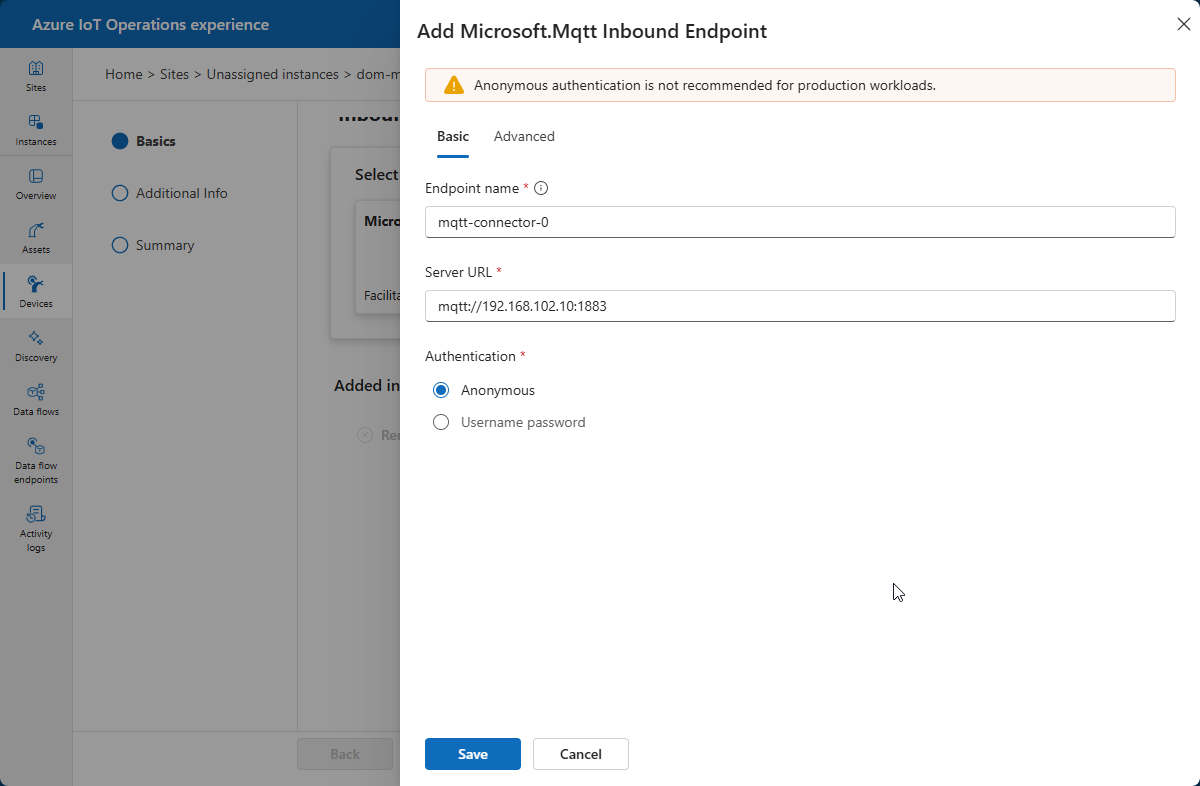The image size is (1200, 786).
Task: Click the Endpoint name text field
Action: click(799, 222)
